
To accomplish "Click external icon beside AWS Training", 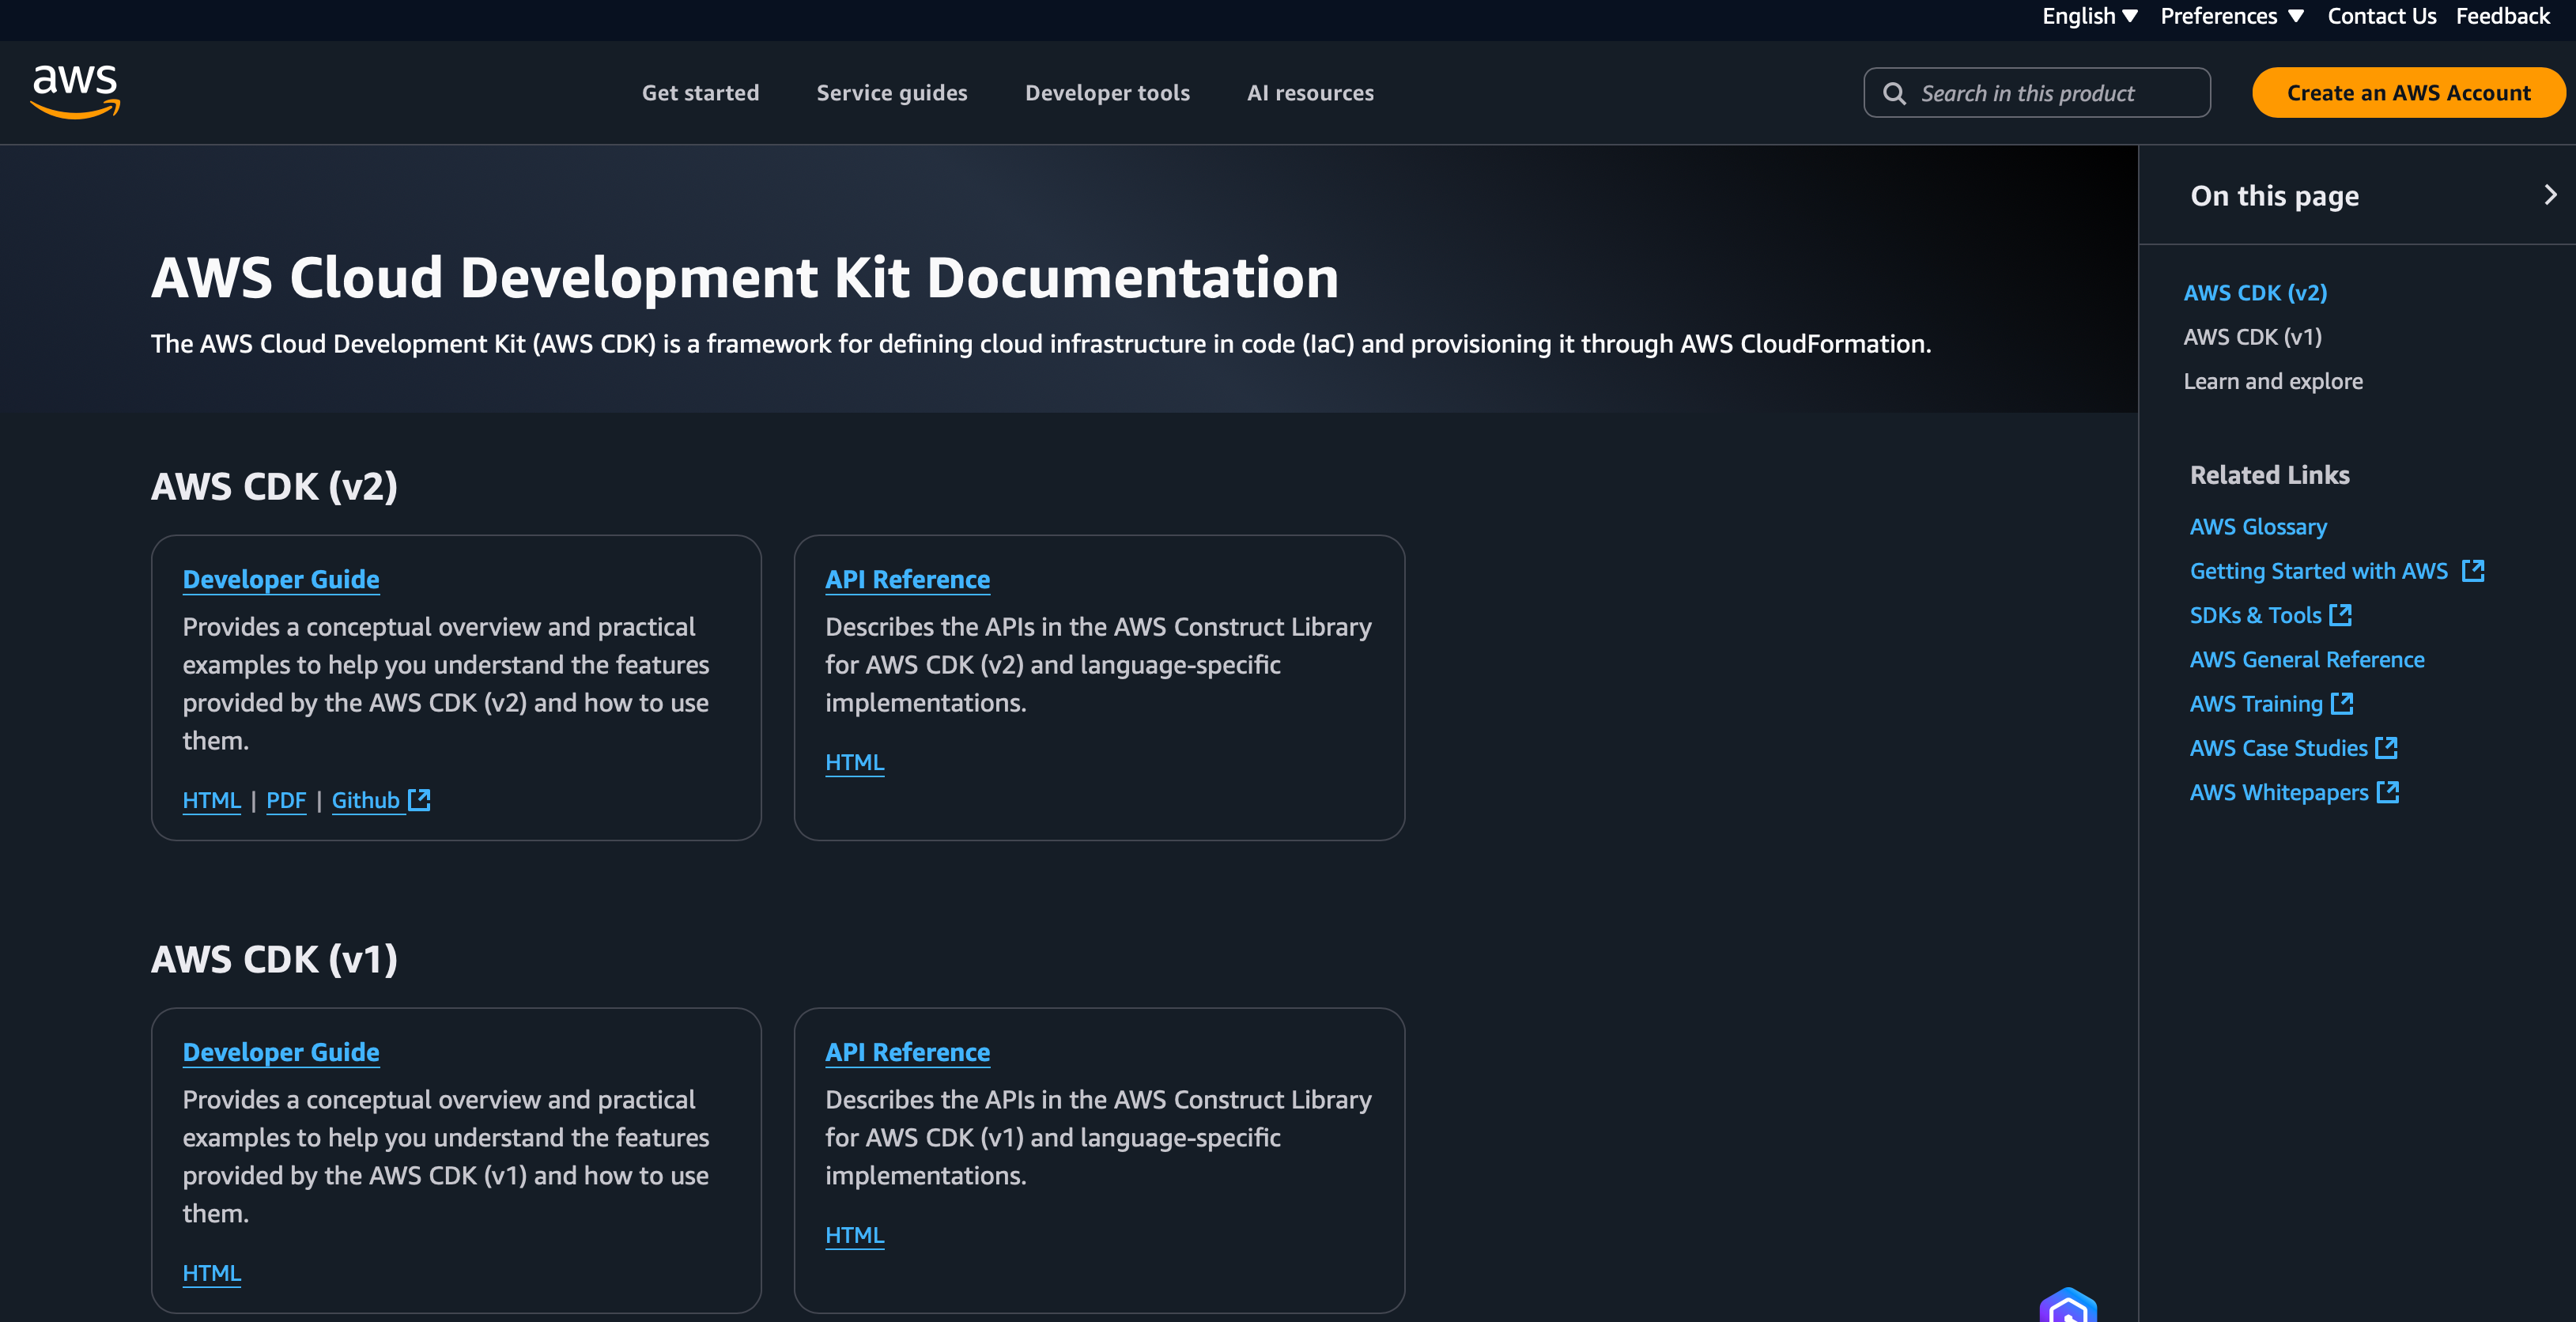I will [2342, 704].
